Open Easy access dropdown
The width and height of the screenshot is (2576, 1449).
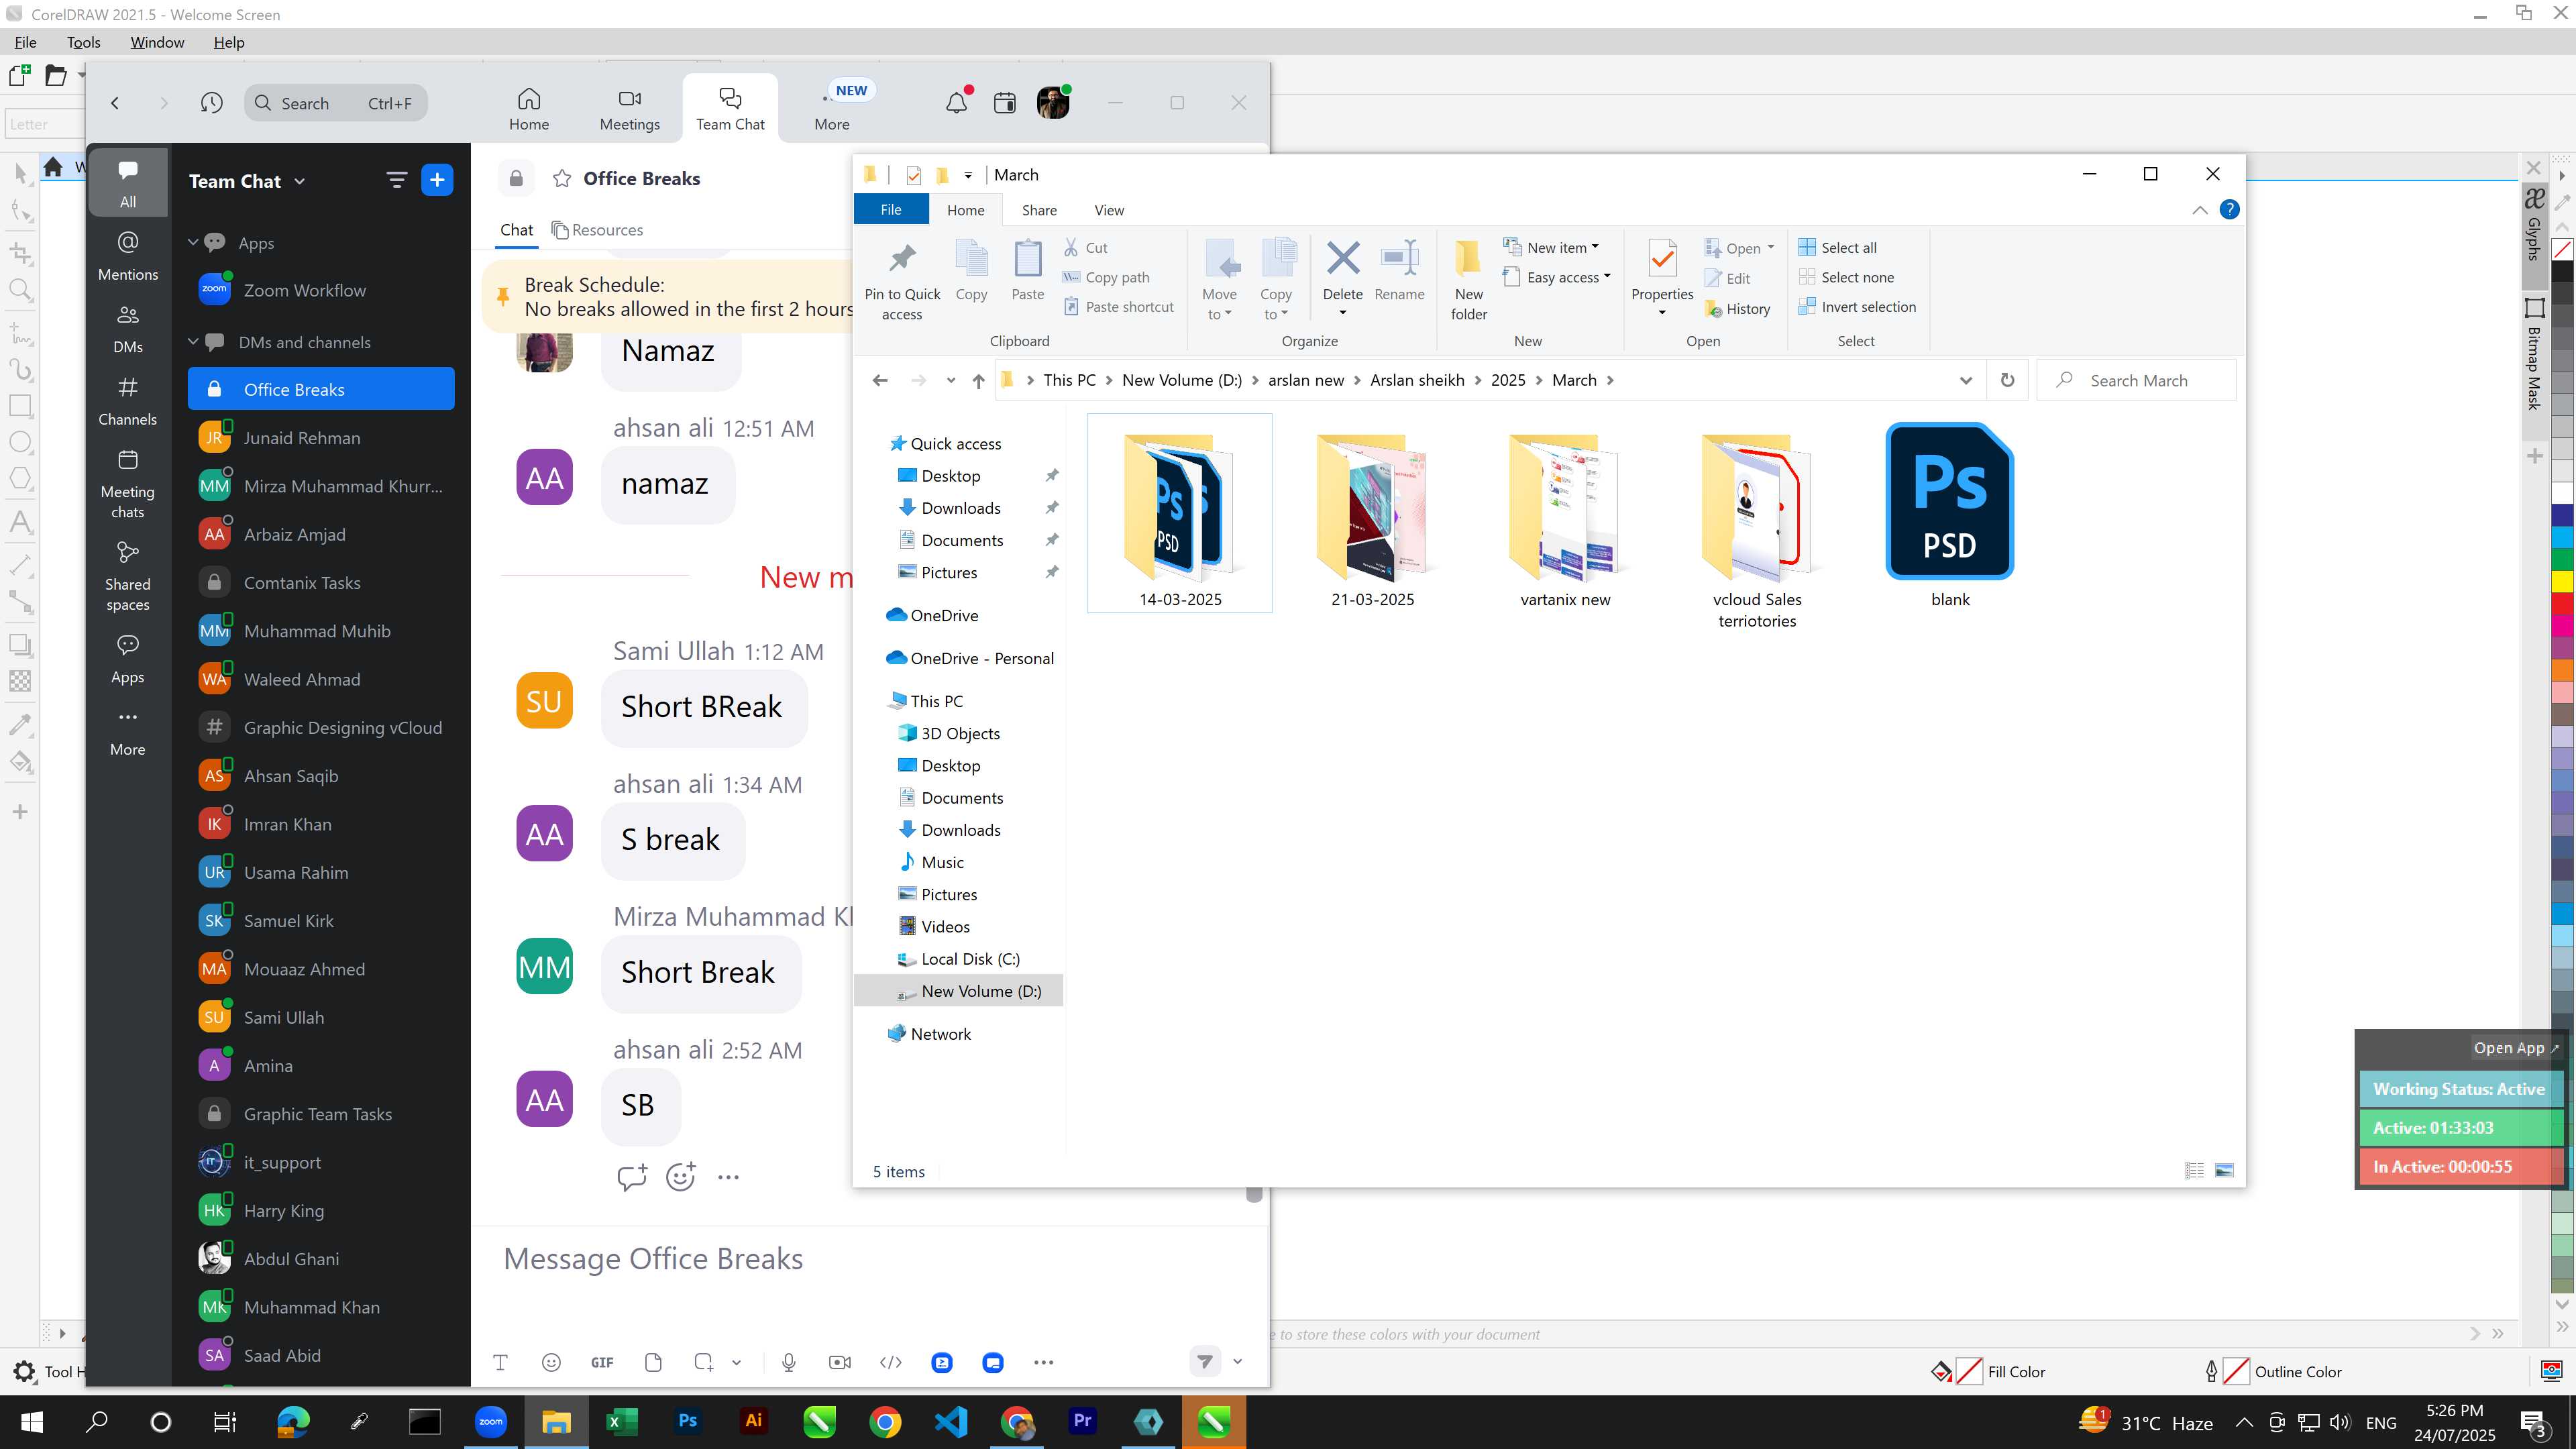click(1557, 277)
